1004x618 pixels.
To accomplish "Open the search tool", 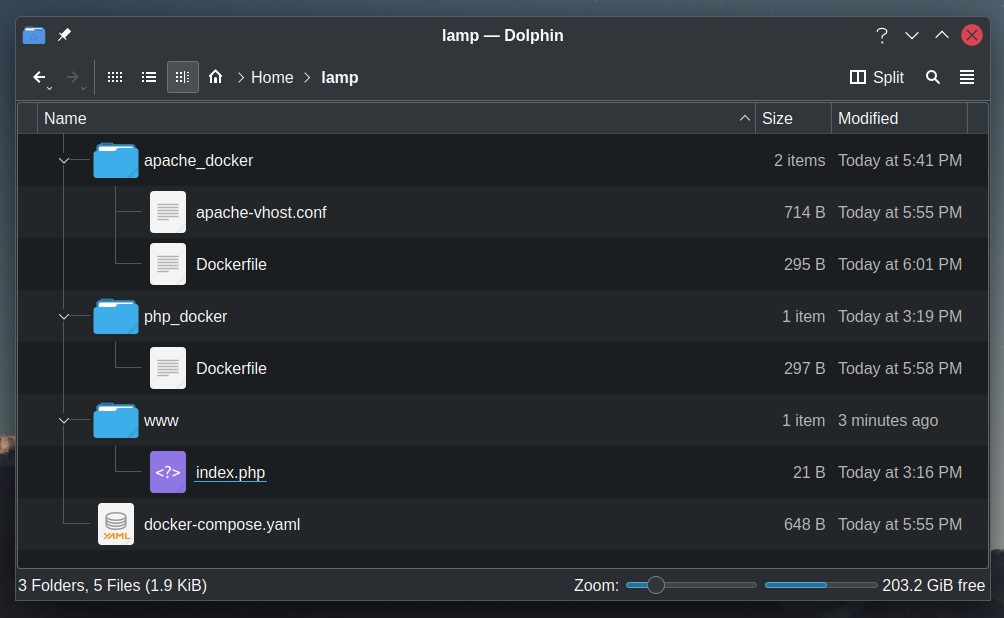I will [933, 77].
